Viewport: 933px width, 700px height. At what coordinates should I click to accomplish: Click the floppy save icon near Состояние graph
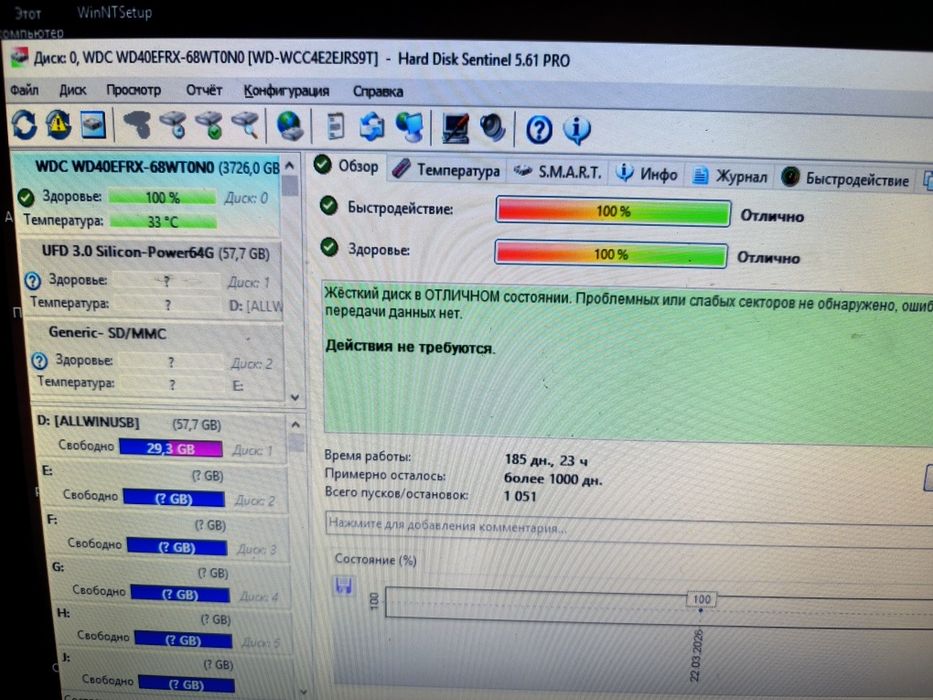(x=344, y=586)
